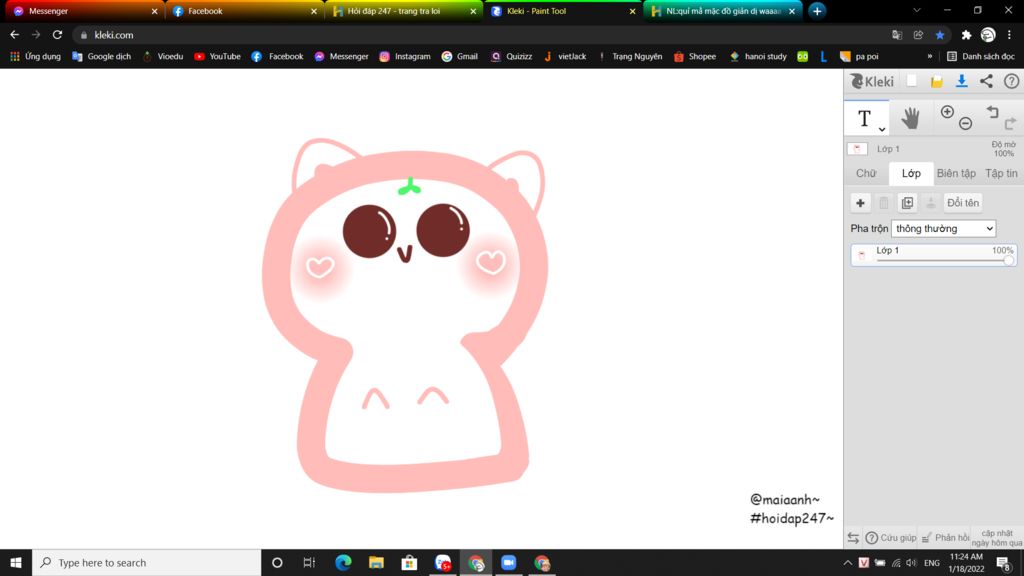Create a new image in Kleki
1024x576 pixels.
pos(912,81)
